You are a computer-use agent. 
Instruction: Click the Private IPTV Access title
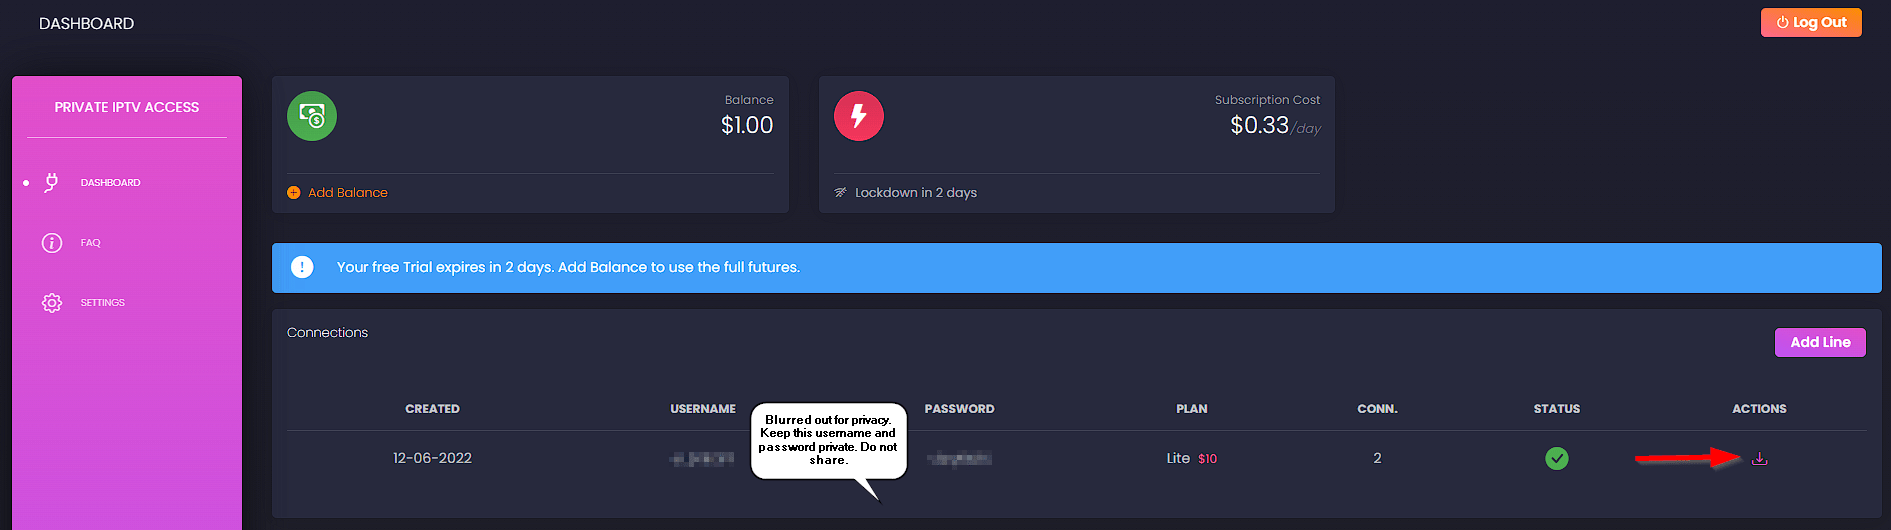(x=127, y=107)
